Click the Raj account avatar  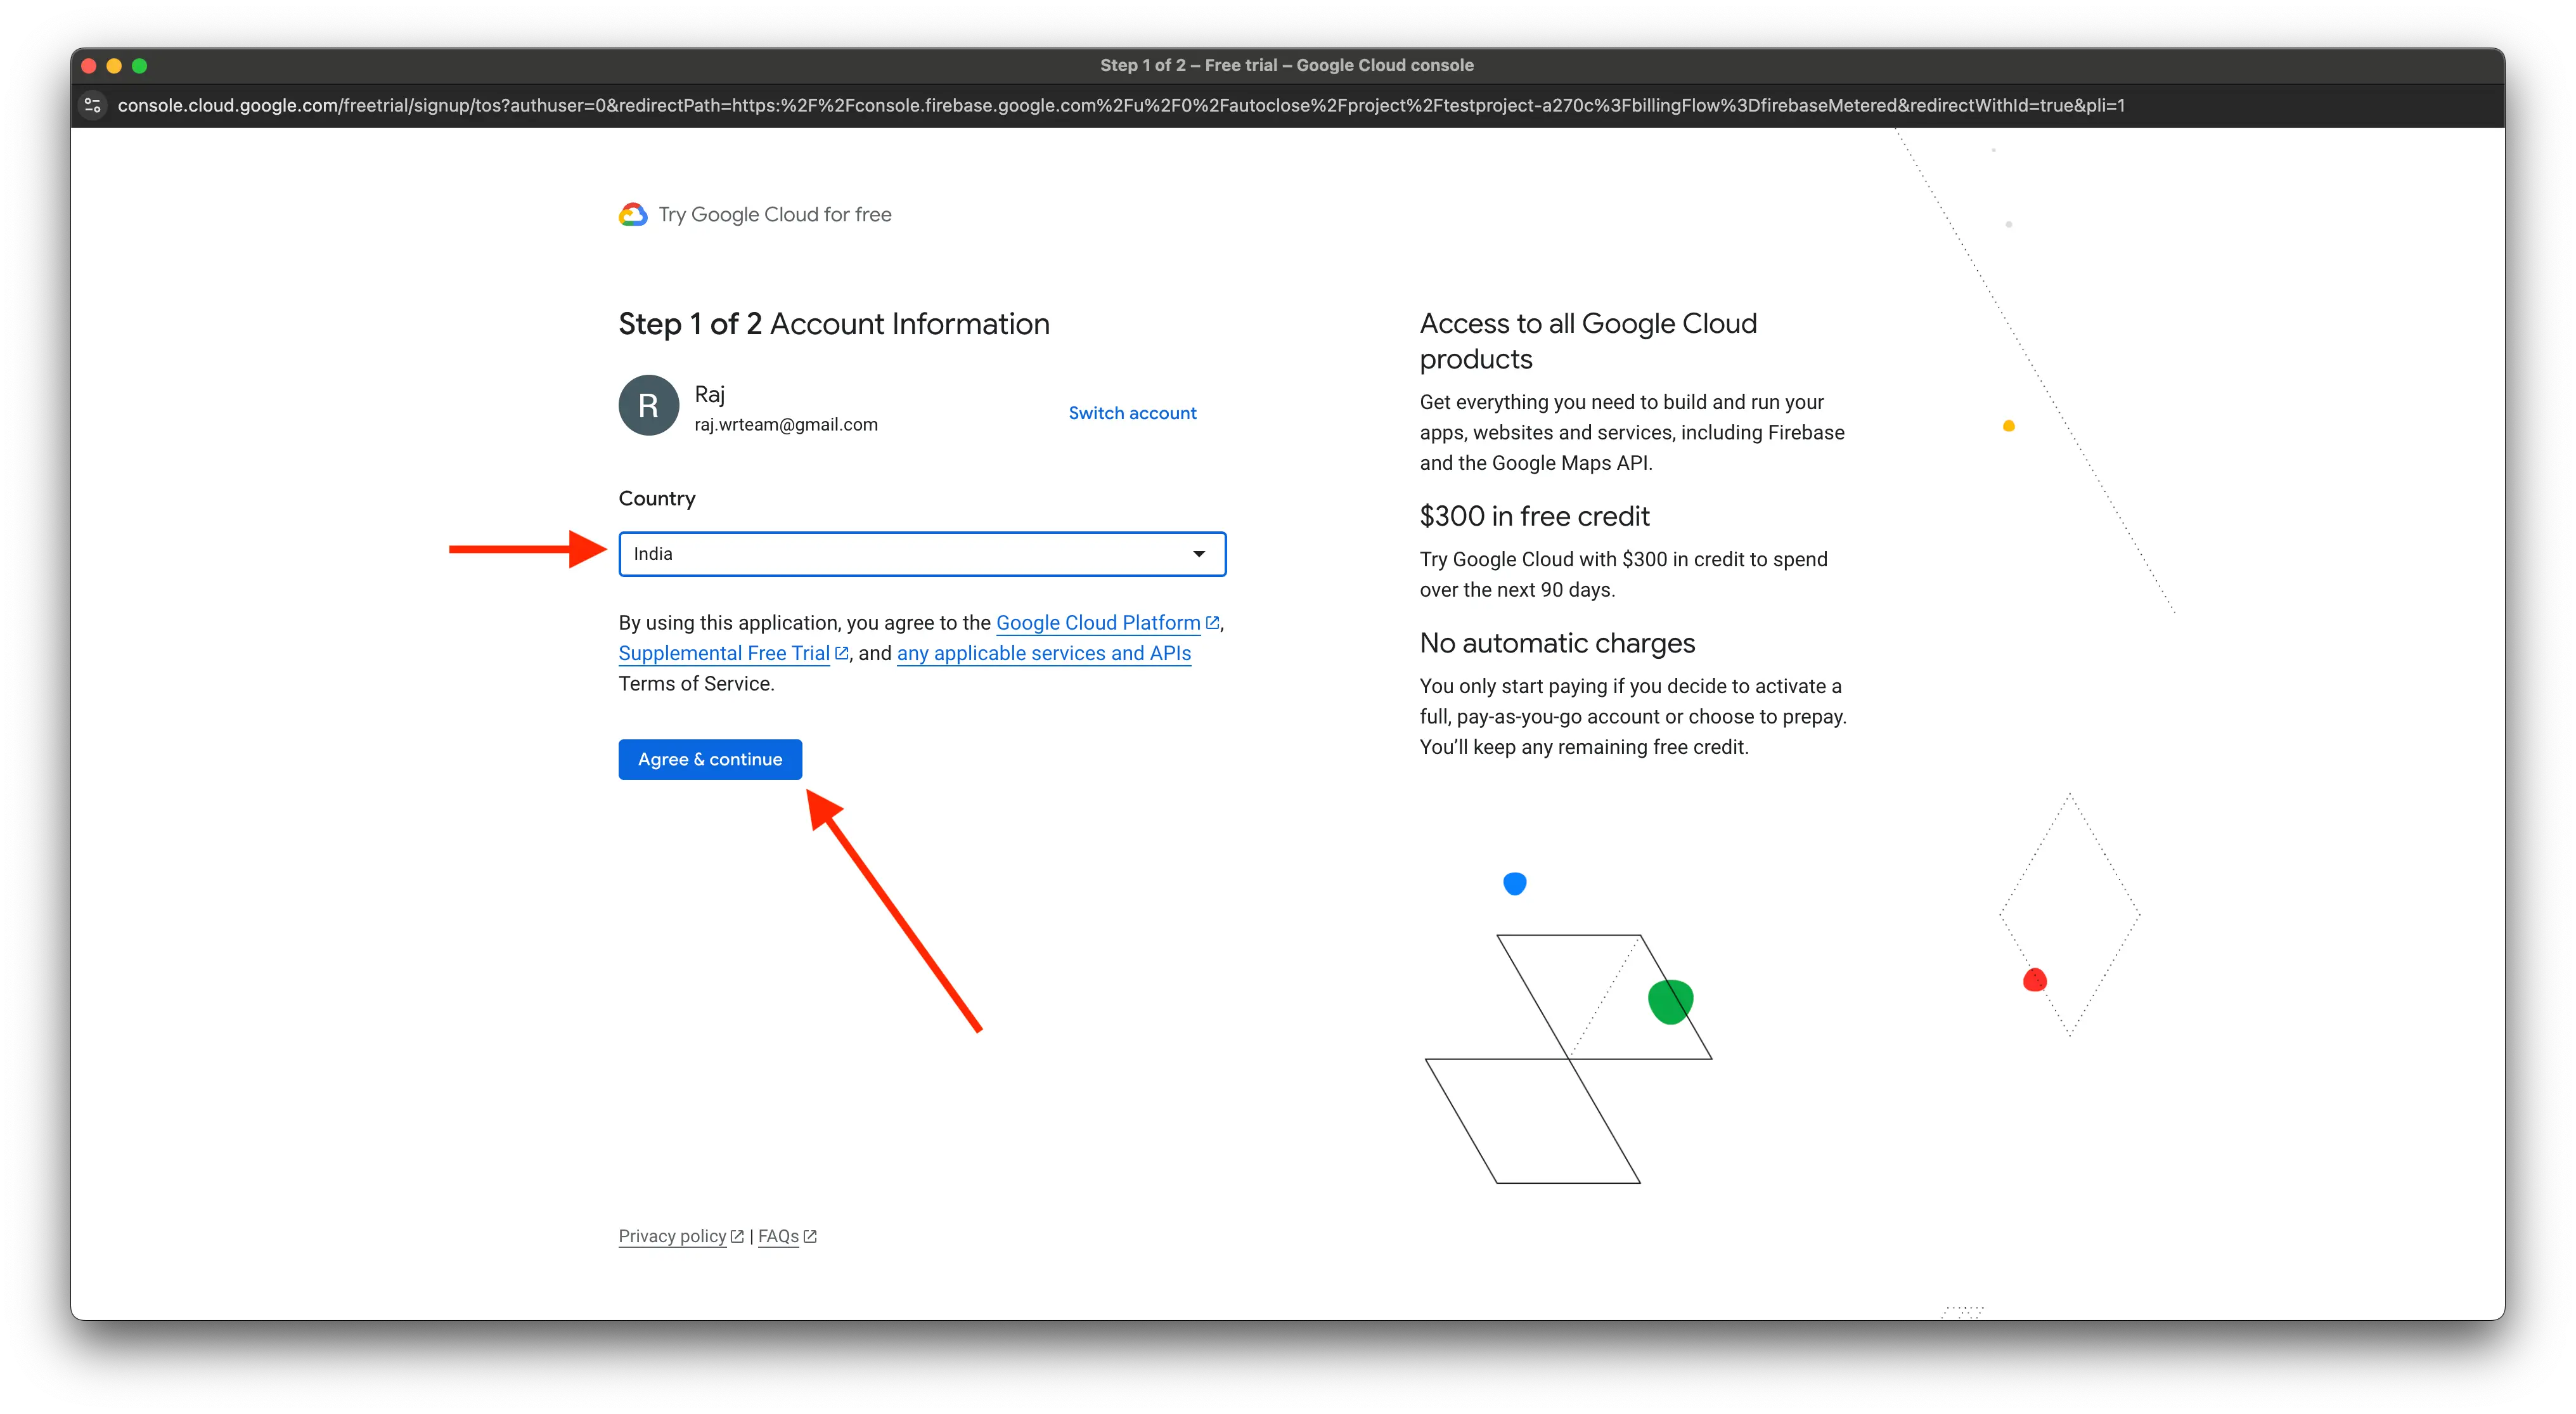(x=648, y=405)
